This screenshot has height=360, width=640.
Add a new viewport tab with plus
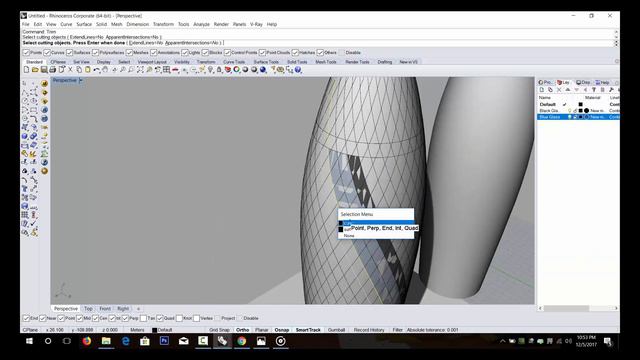(x=138, y=309)
